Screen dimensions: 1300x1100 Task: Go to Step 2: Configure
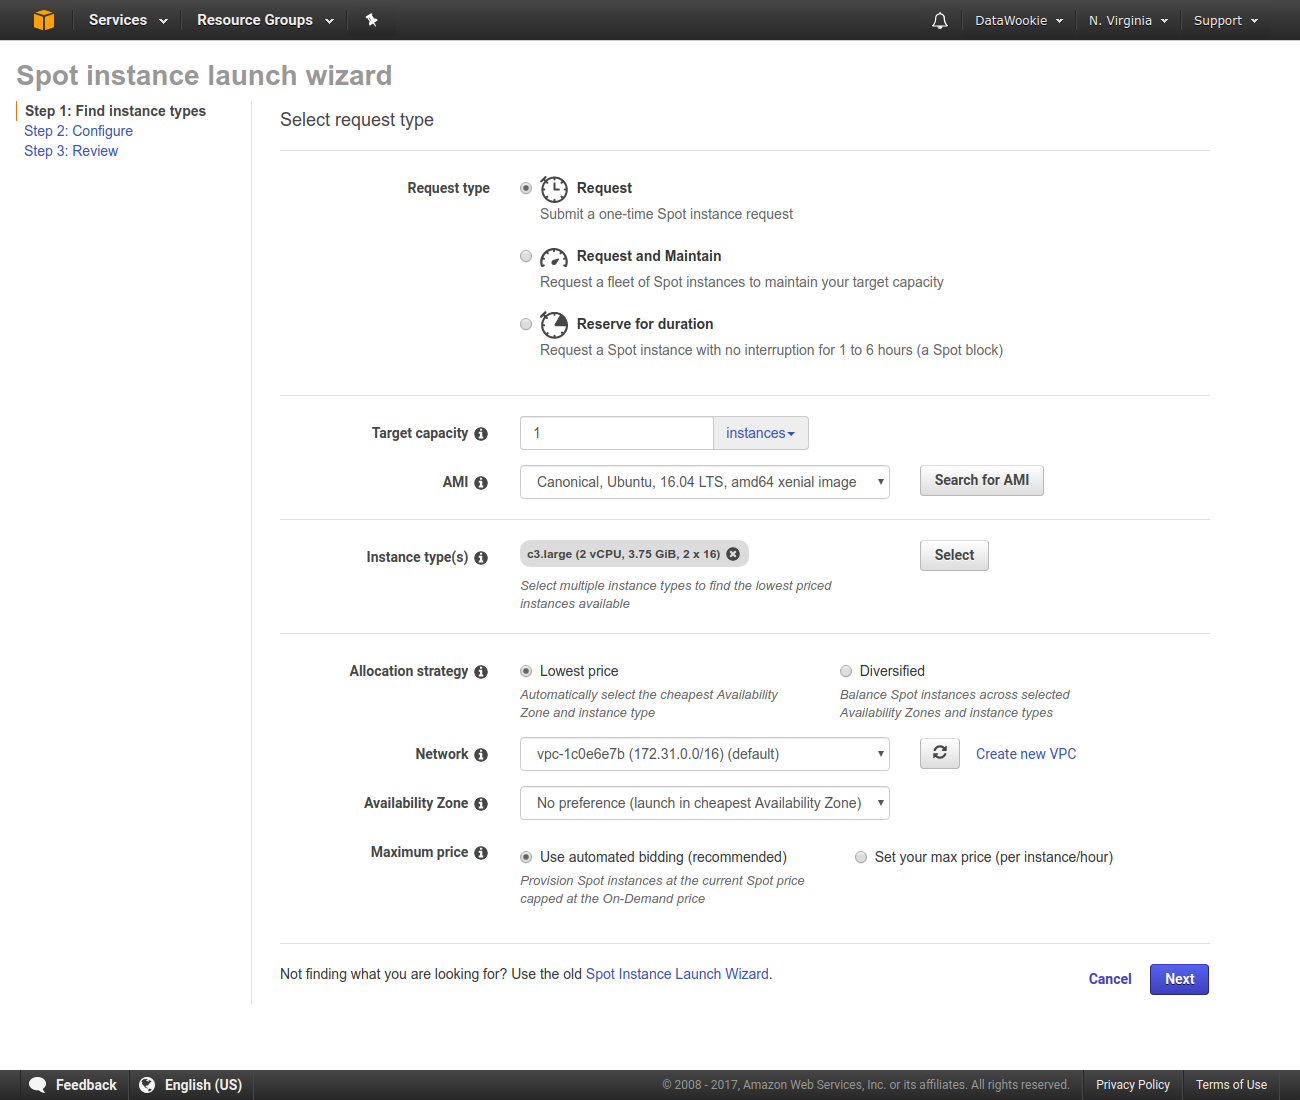point(78,131)
